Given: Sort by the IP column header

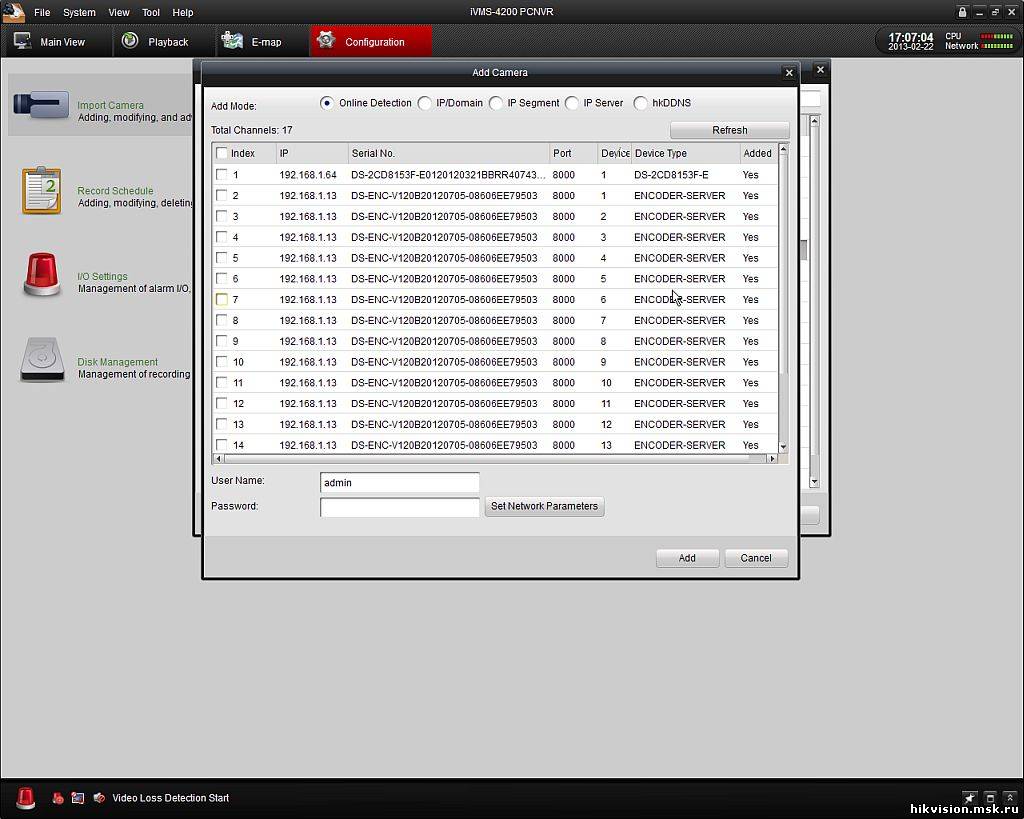Looking at the screenshot, I should [x=312, y=153].
